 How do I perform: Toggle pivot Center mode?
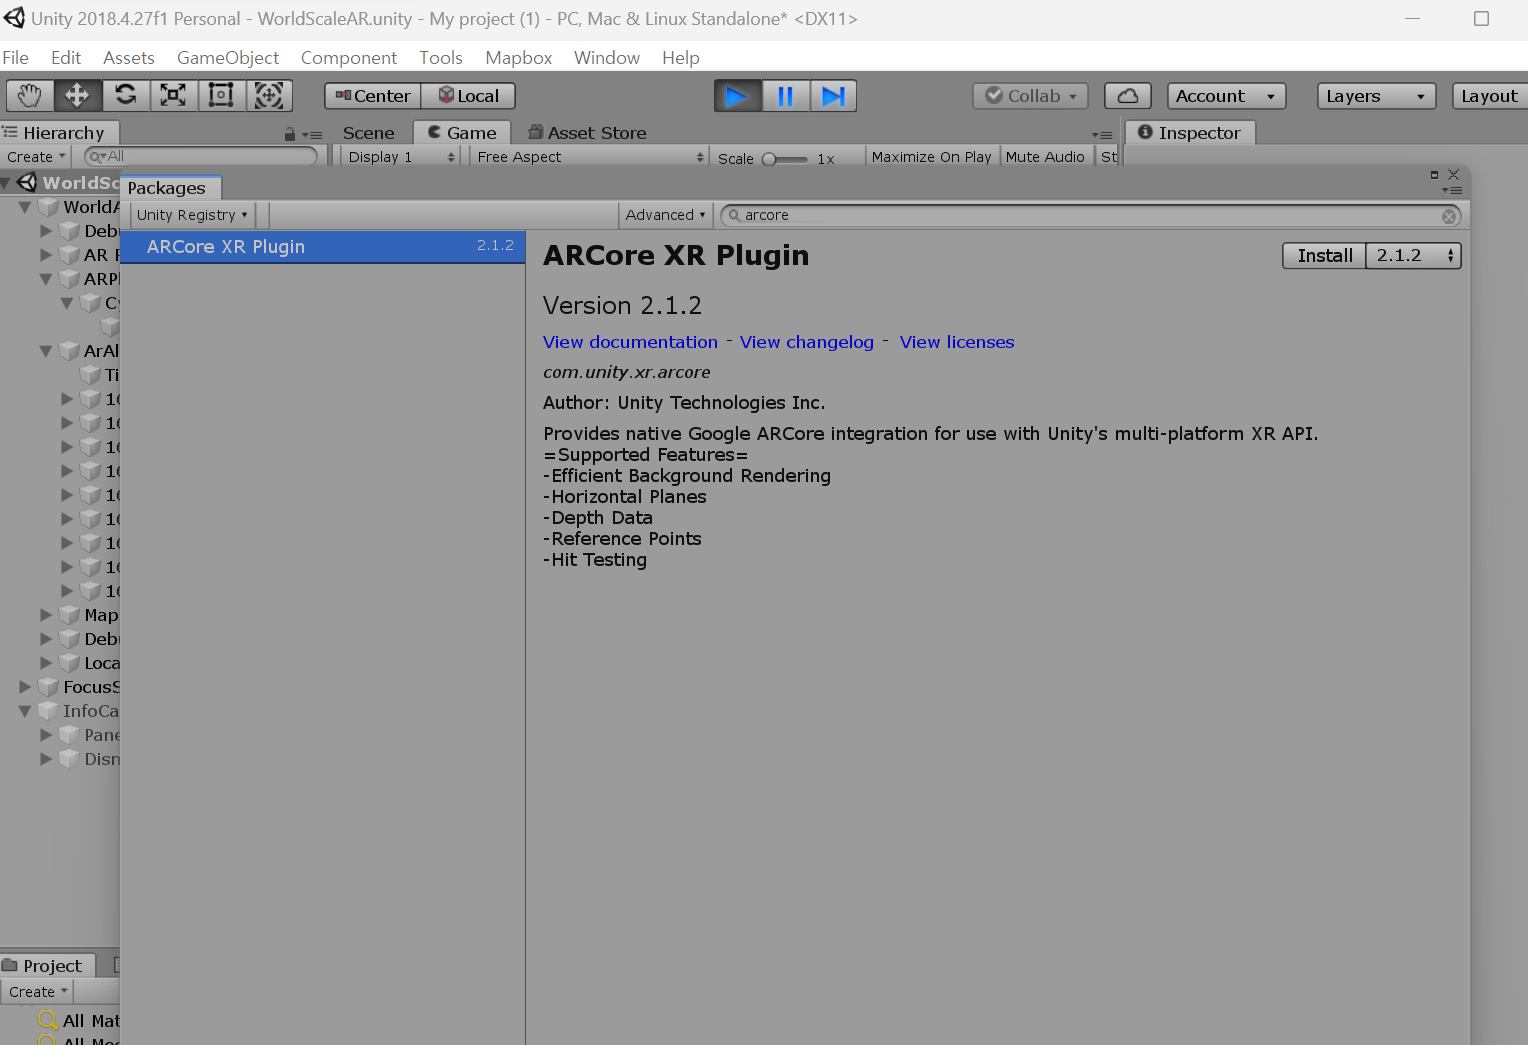pos(373,96)
